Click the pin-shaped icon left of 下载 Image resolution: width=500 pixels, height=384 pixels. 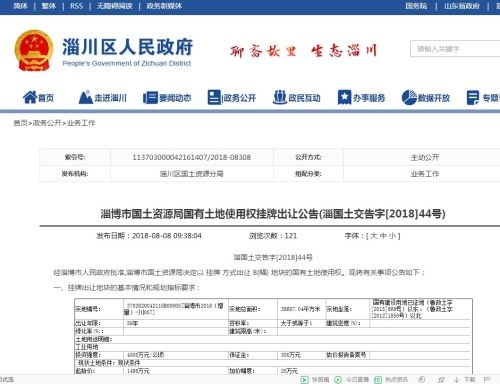[x=441, y=379]
